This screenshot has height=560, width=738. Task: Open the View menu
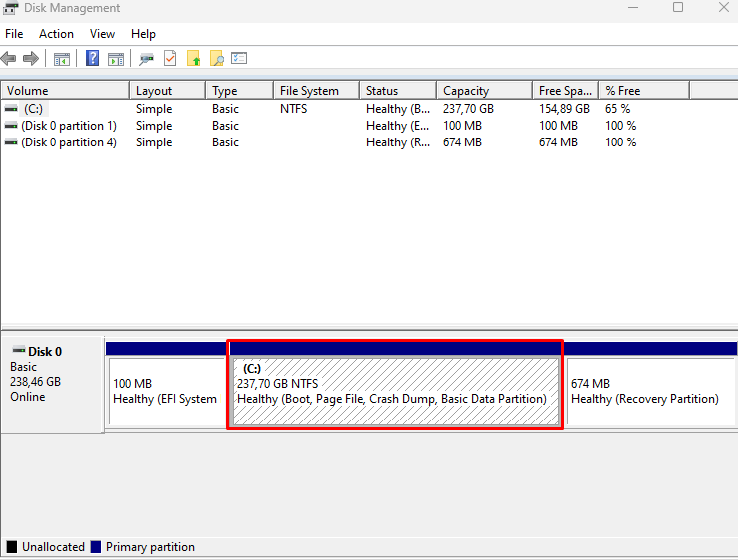[x=102, y=34]
